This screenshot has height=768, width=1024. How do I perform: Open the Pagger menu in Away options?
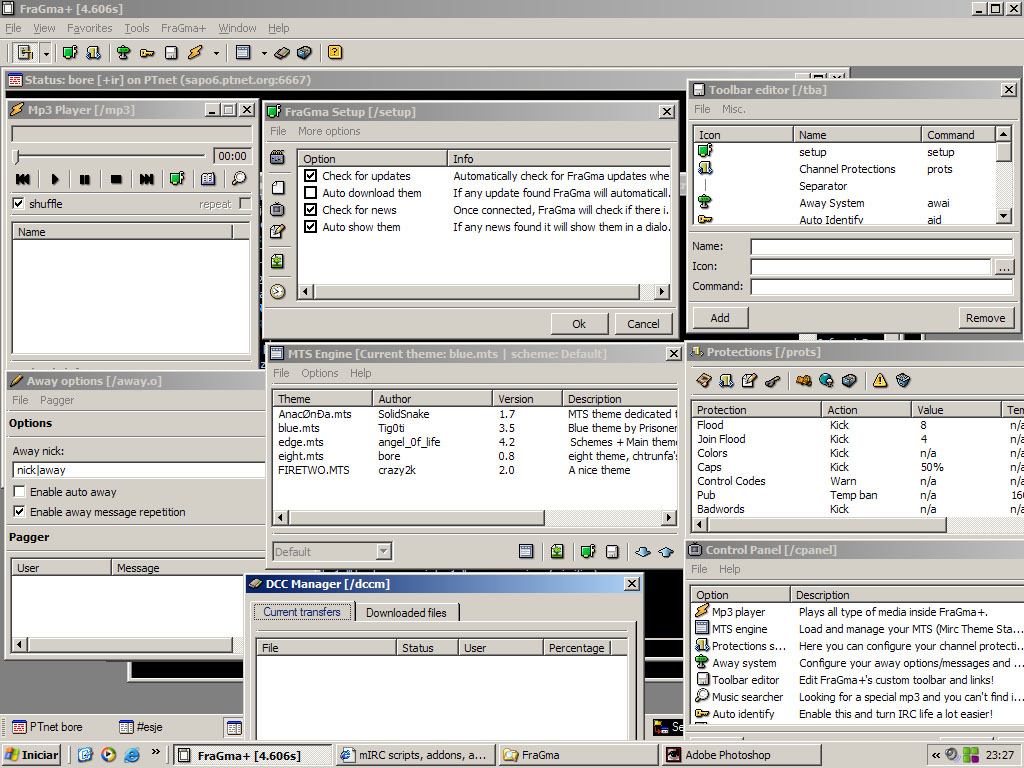(x=57, y=400)
